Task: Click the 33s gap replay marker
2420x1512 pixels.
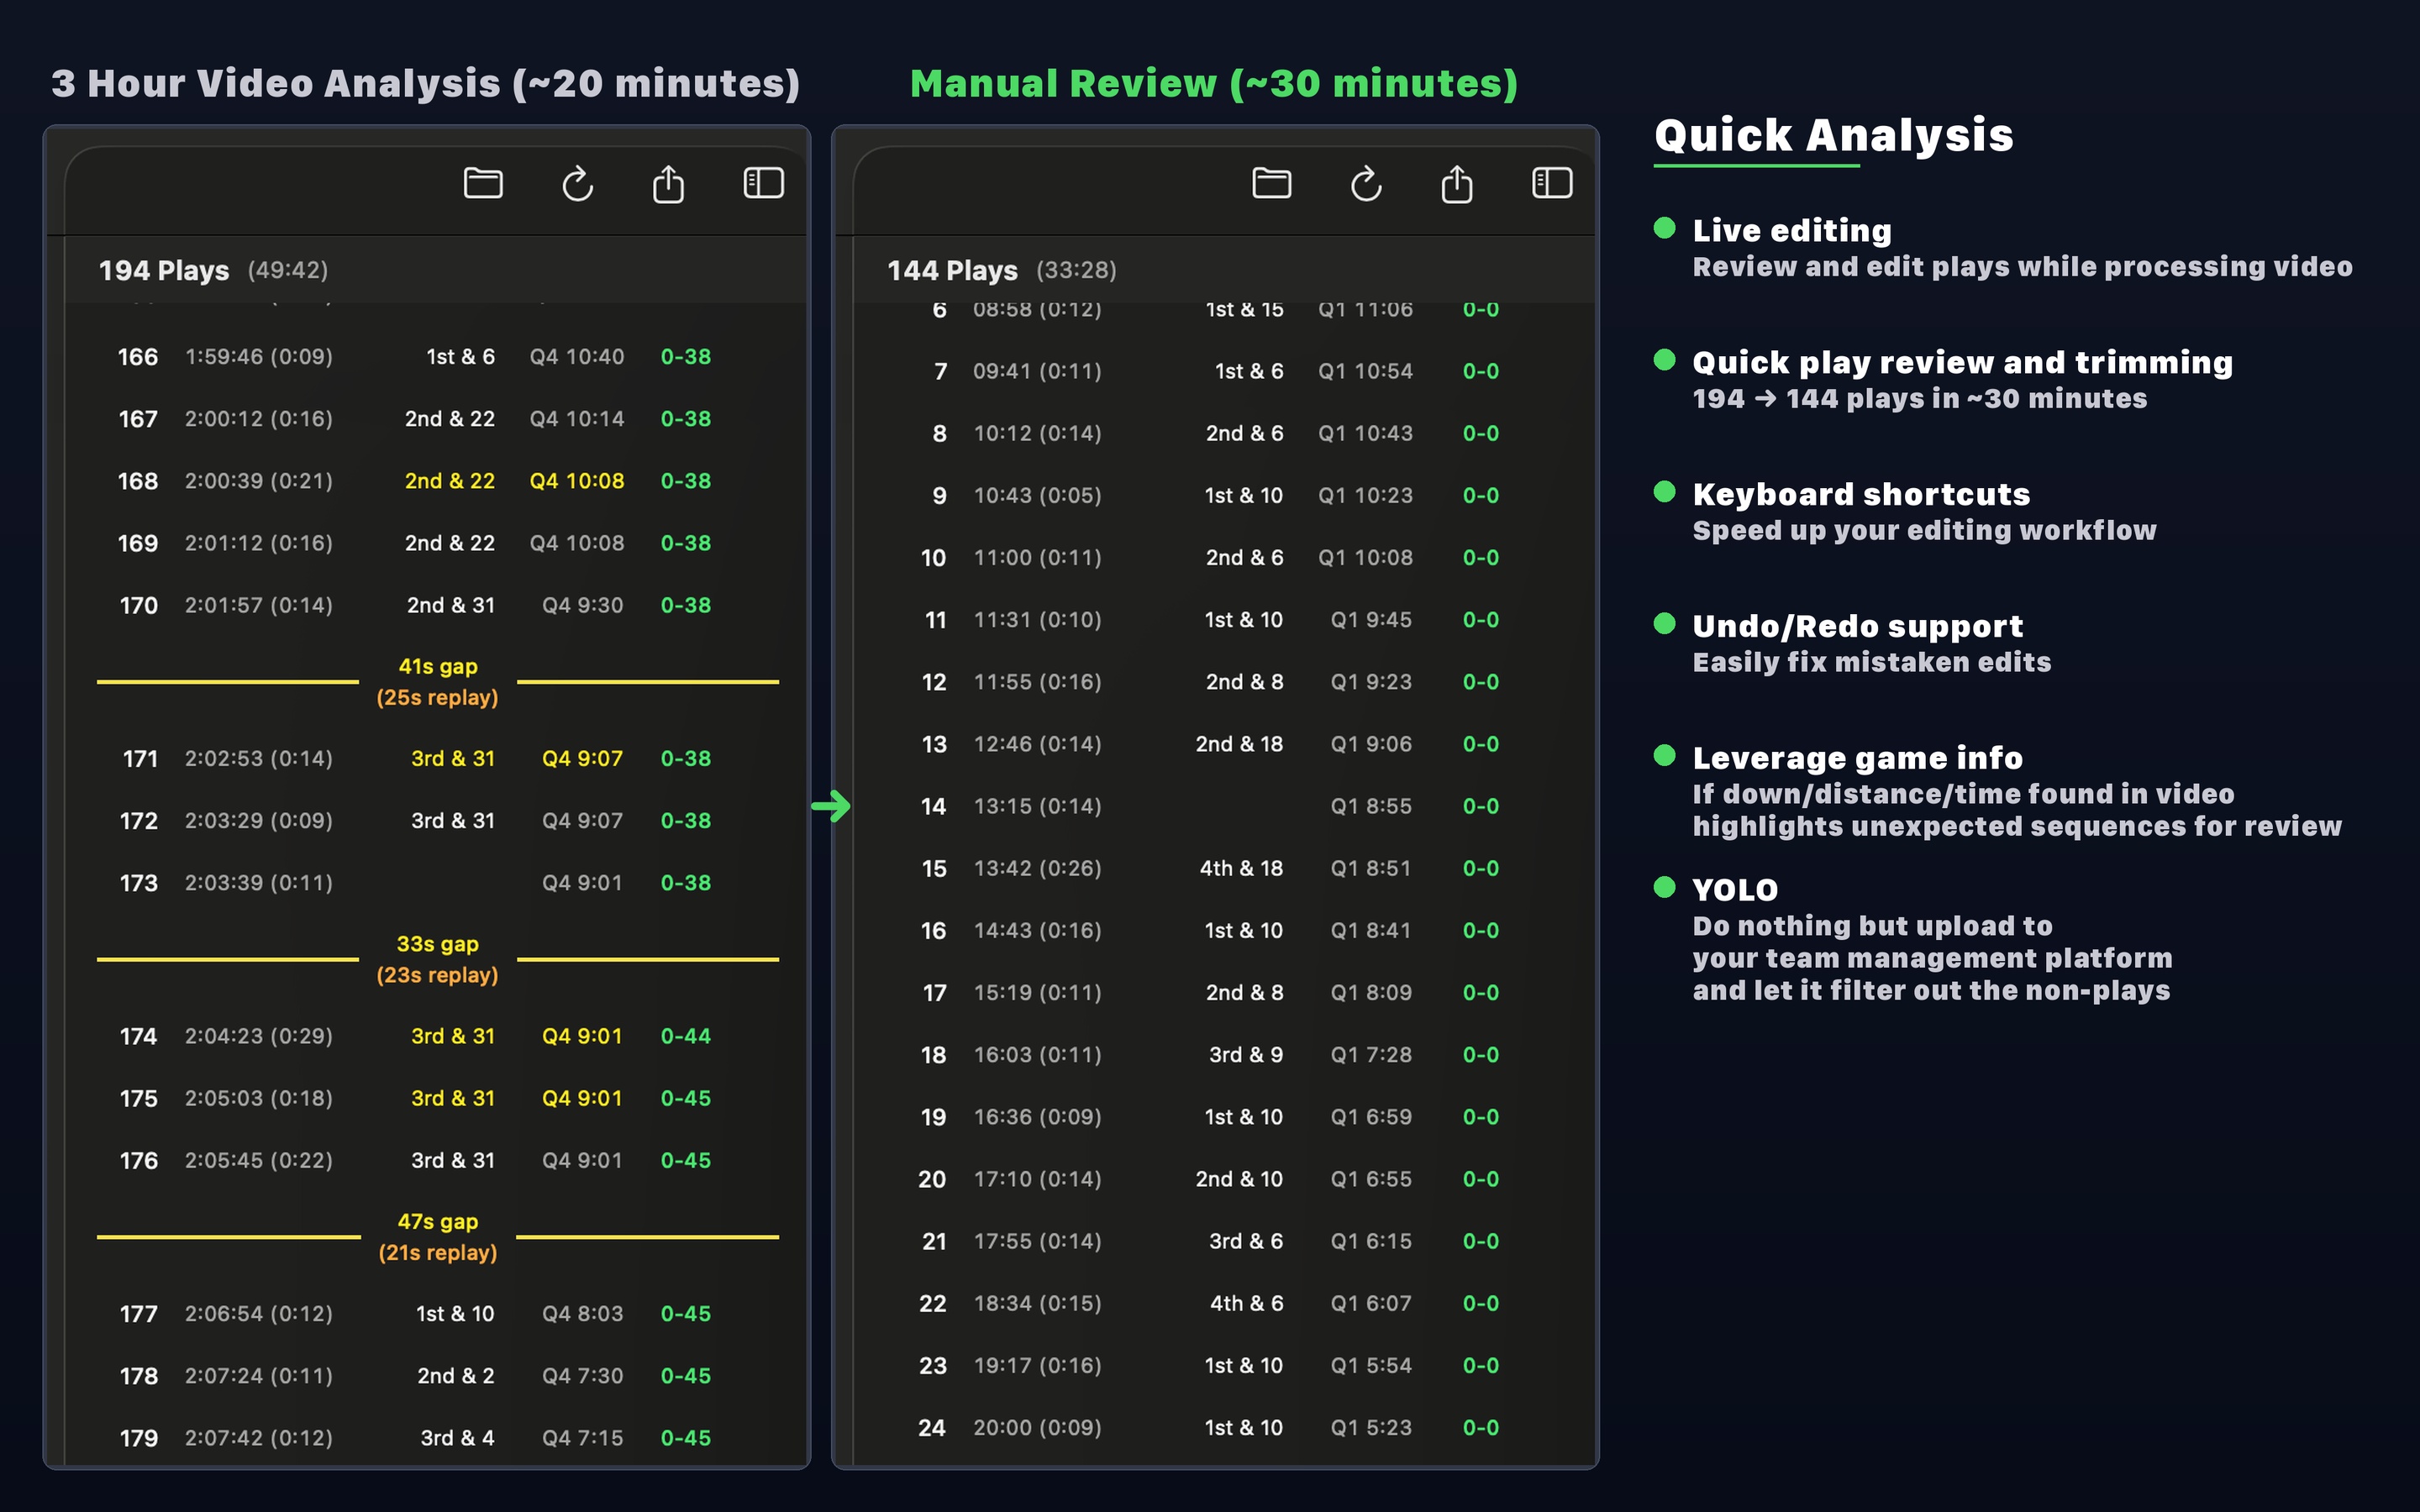Action: pyautogui.click(x=437, y=959)
